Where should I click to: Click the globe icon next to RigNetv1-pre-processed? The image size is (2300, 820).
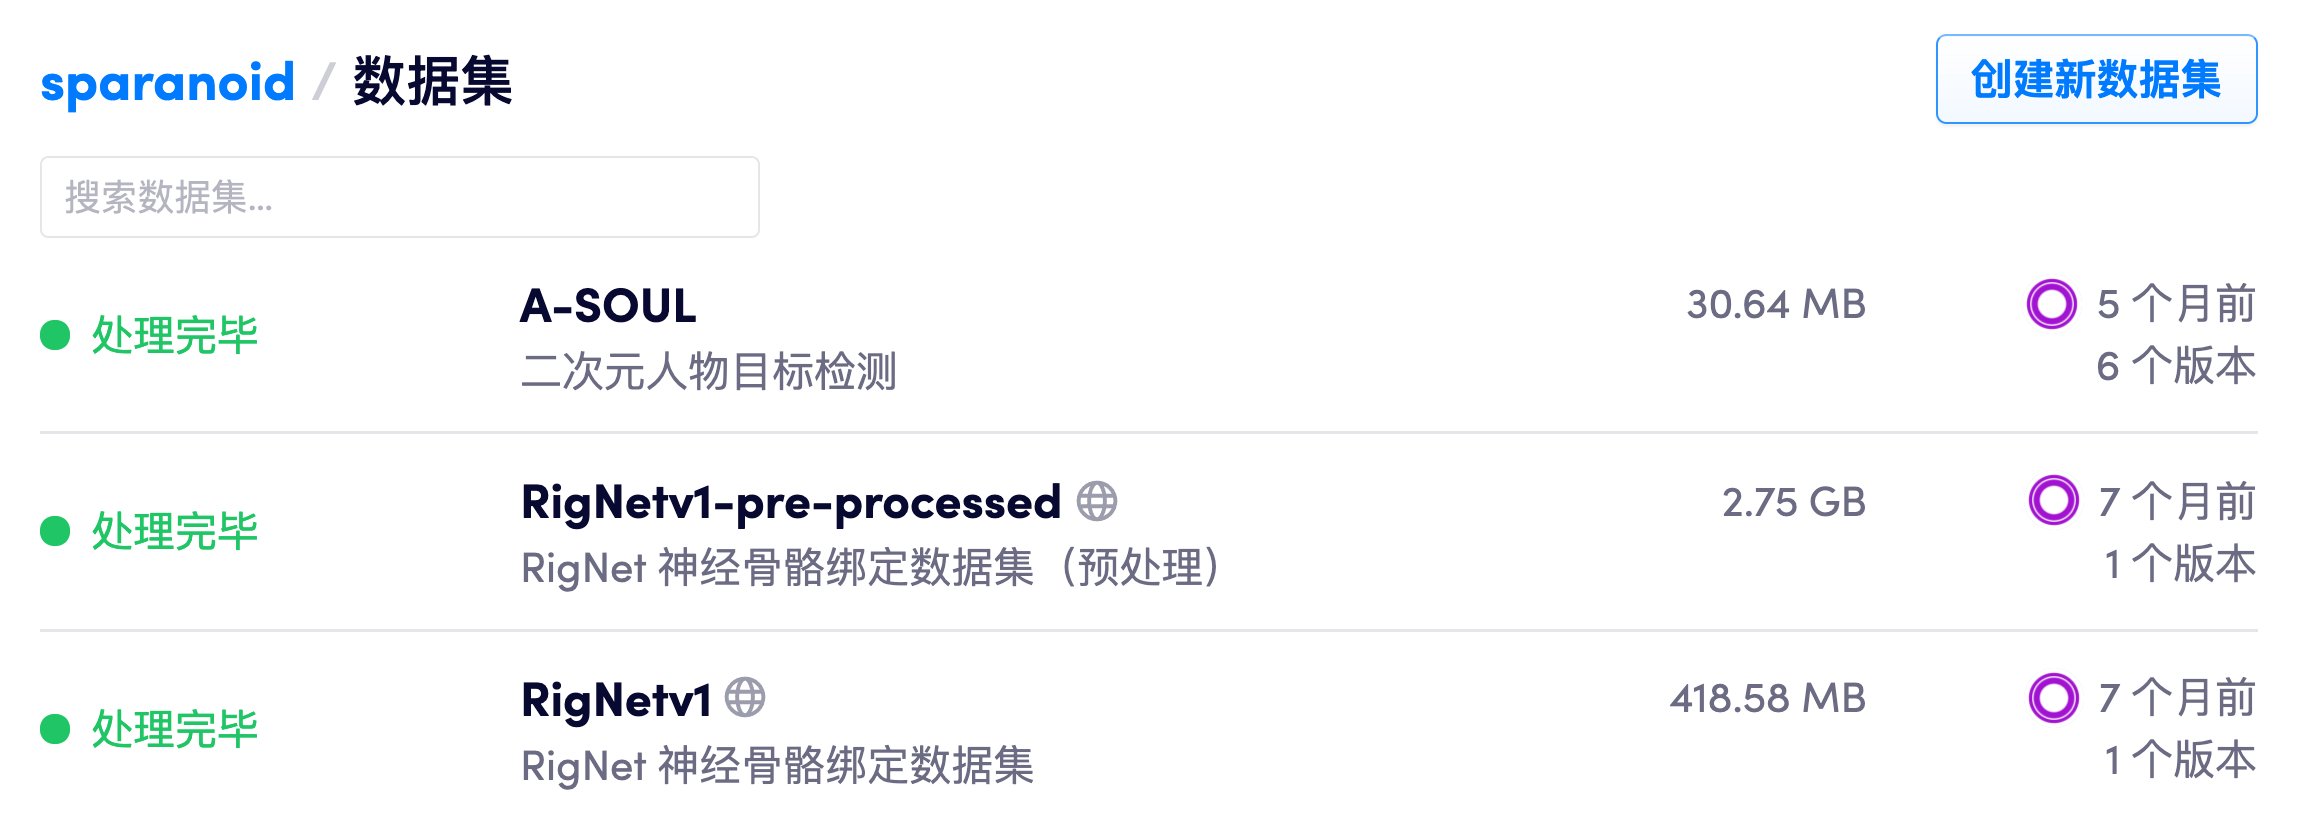tap(1097, 502)
